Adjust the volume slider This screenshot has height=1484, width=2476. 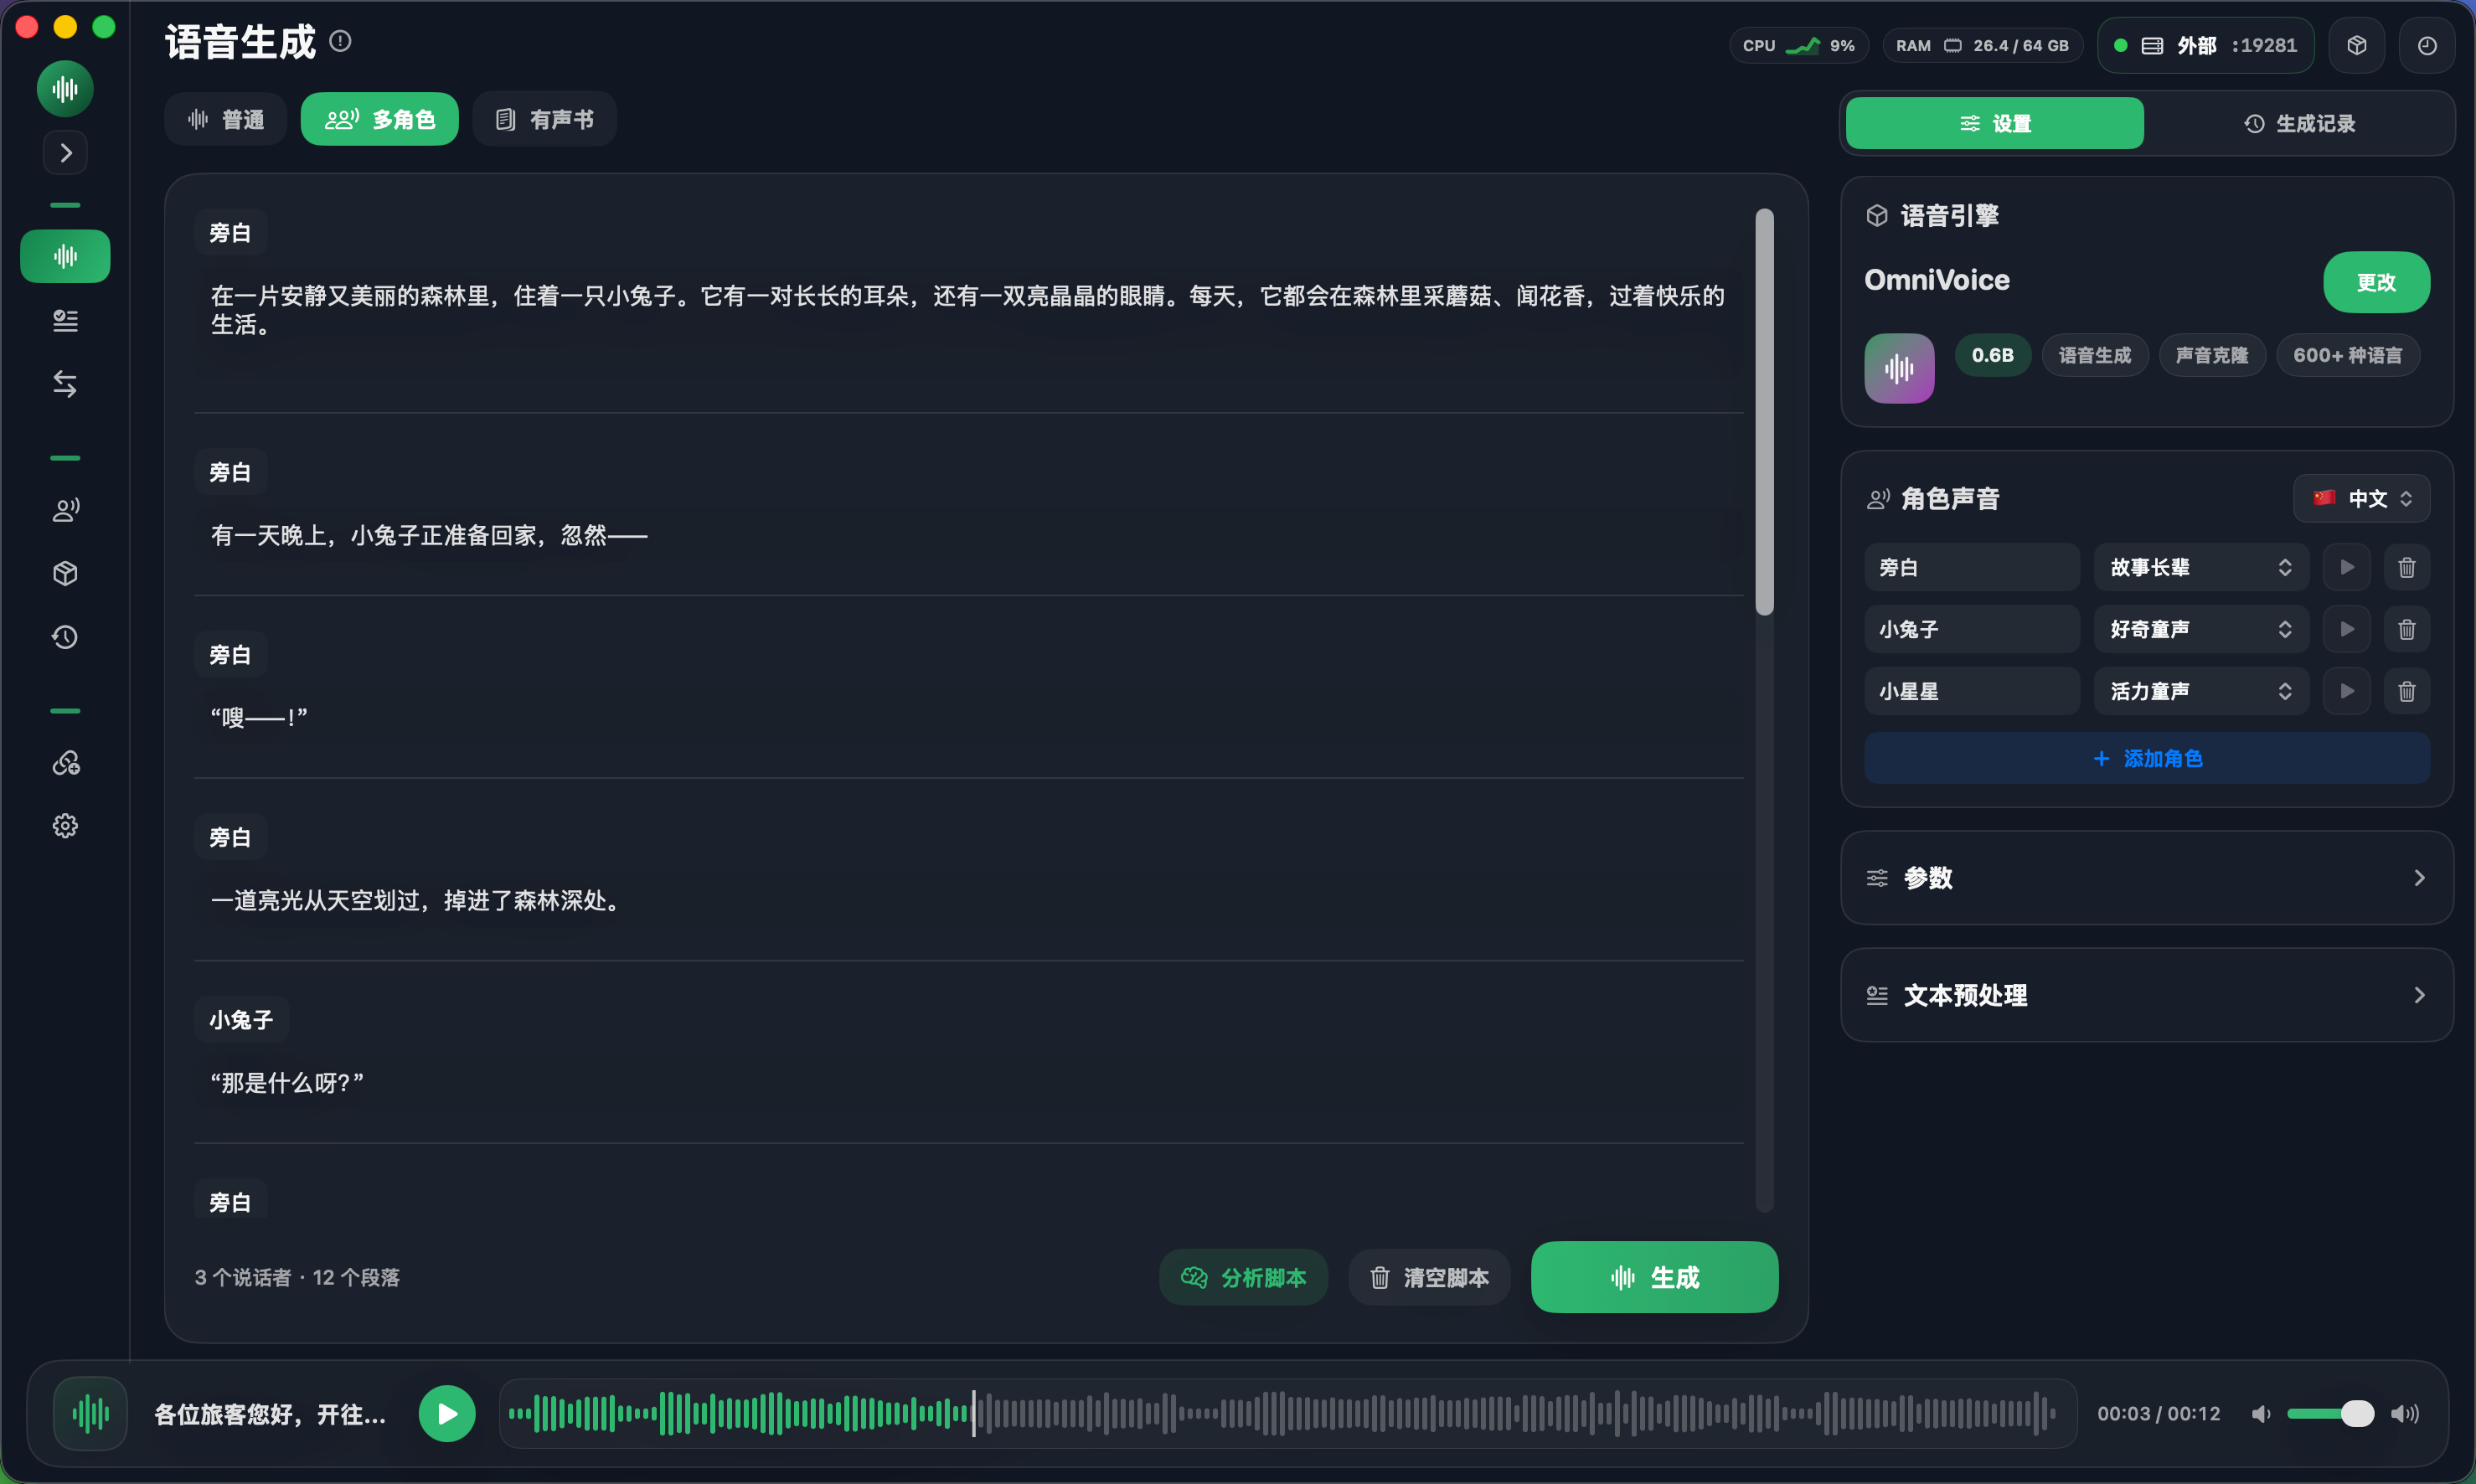2330,1414
